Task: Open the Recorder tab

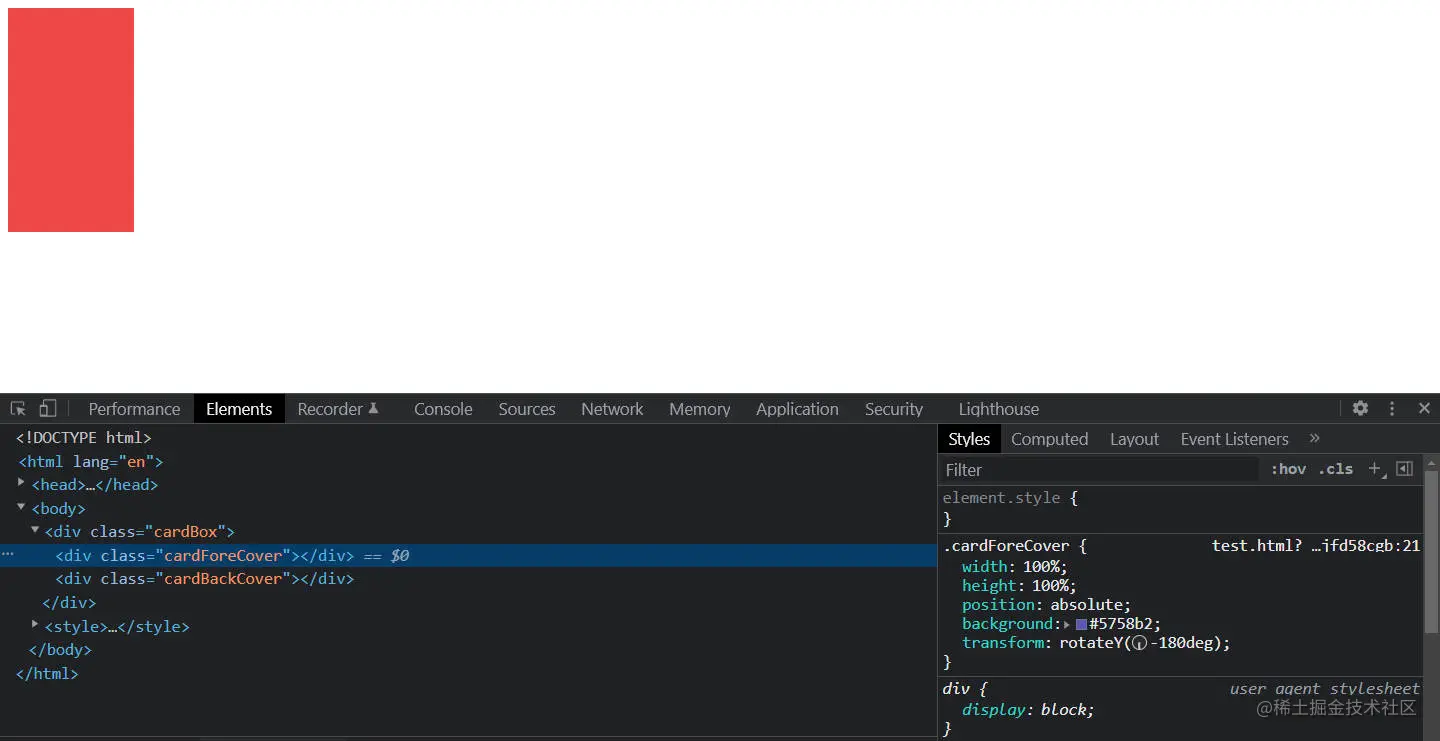Action: [338, 409]
